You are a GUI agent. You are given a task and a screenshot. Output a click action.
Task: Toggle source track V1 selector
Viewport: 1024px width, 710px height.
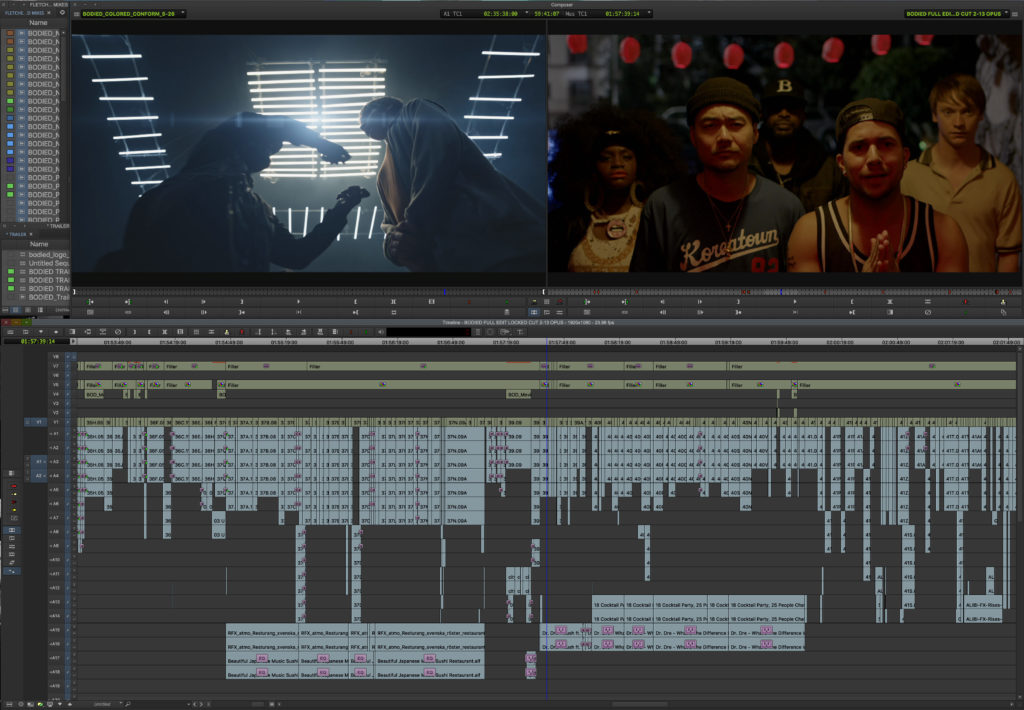(39, 422)
